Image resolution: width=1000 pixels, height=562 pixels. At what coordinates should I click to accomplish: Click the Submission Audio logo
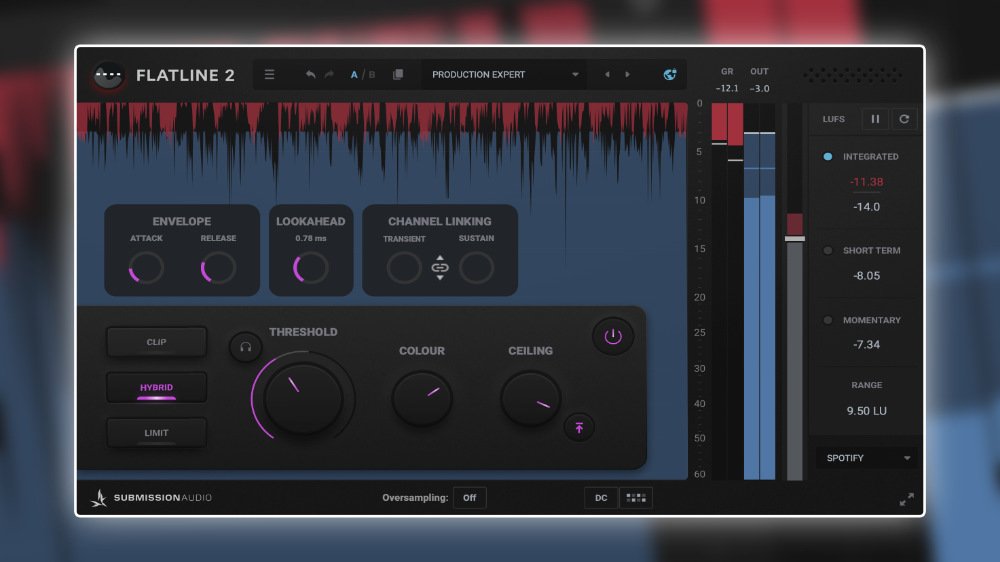point(152,498)
